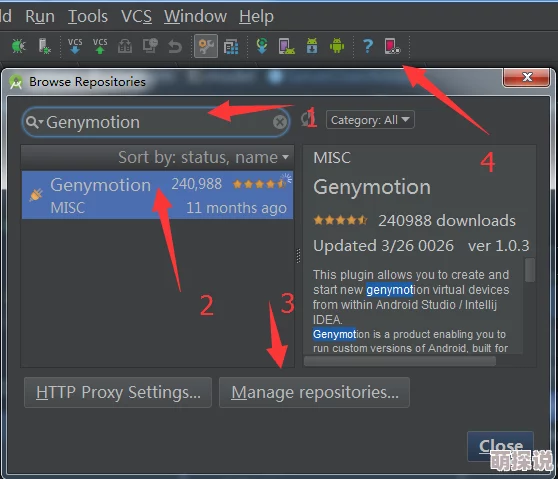The height and width of the screenshot is (479, 558).
Task: Open the Run menu
Action: pyautogui.click(x=40, y=16)
